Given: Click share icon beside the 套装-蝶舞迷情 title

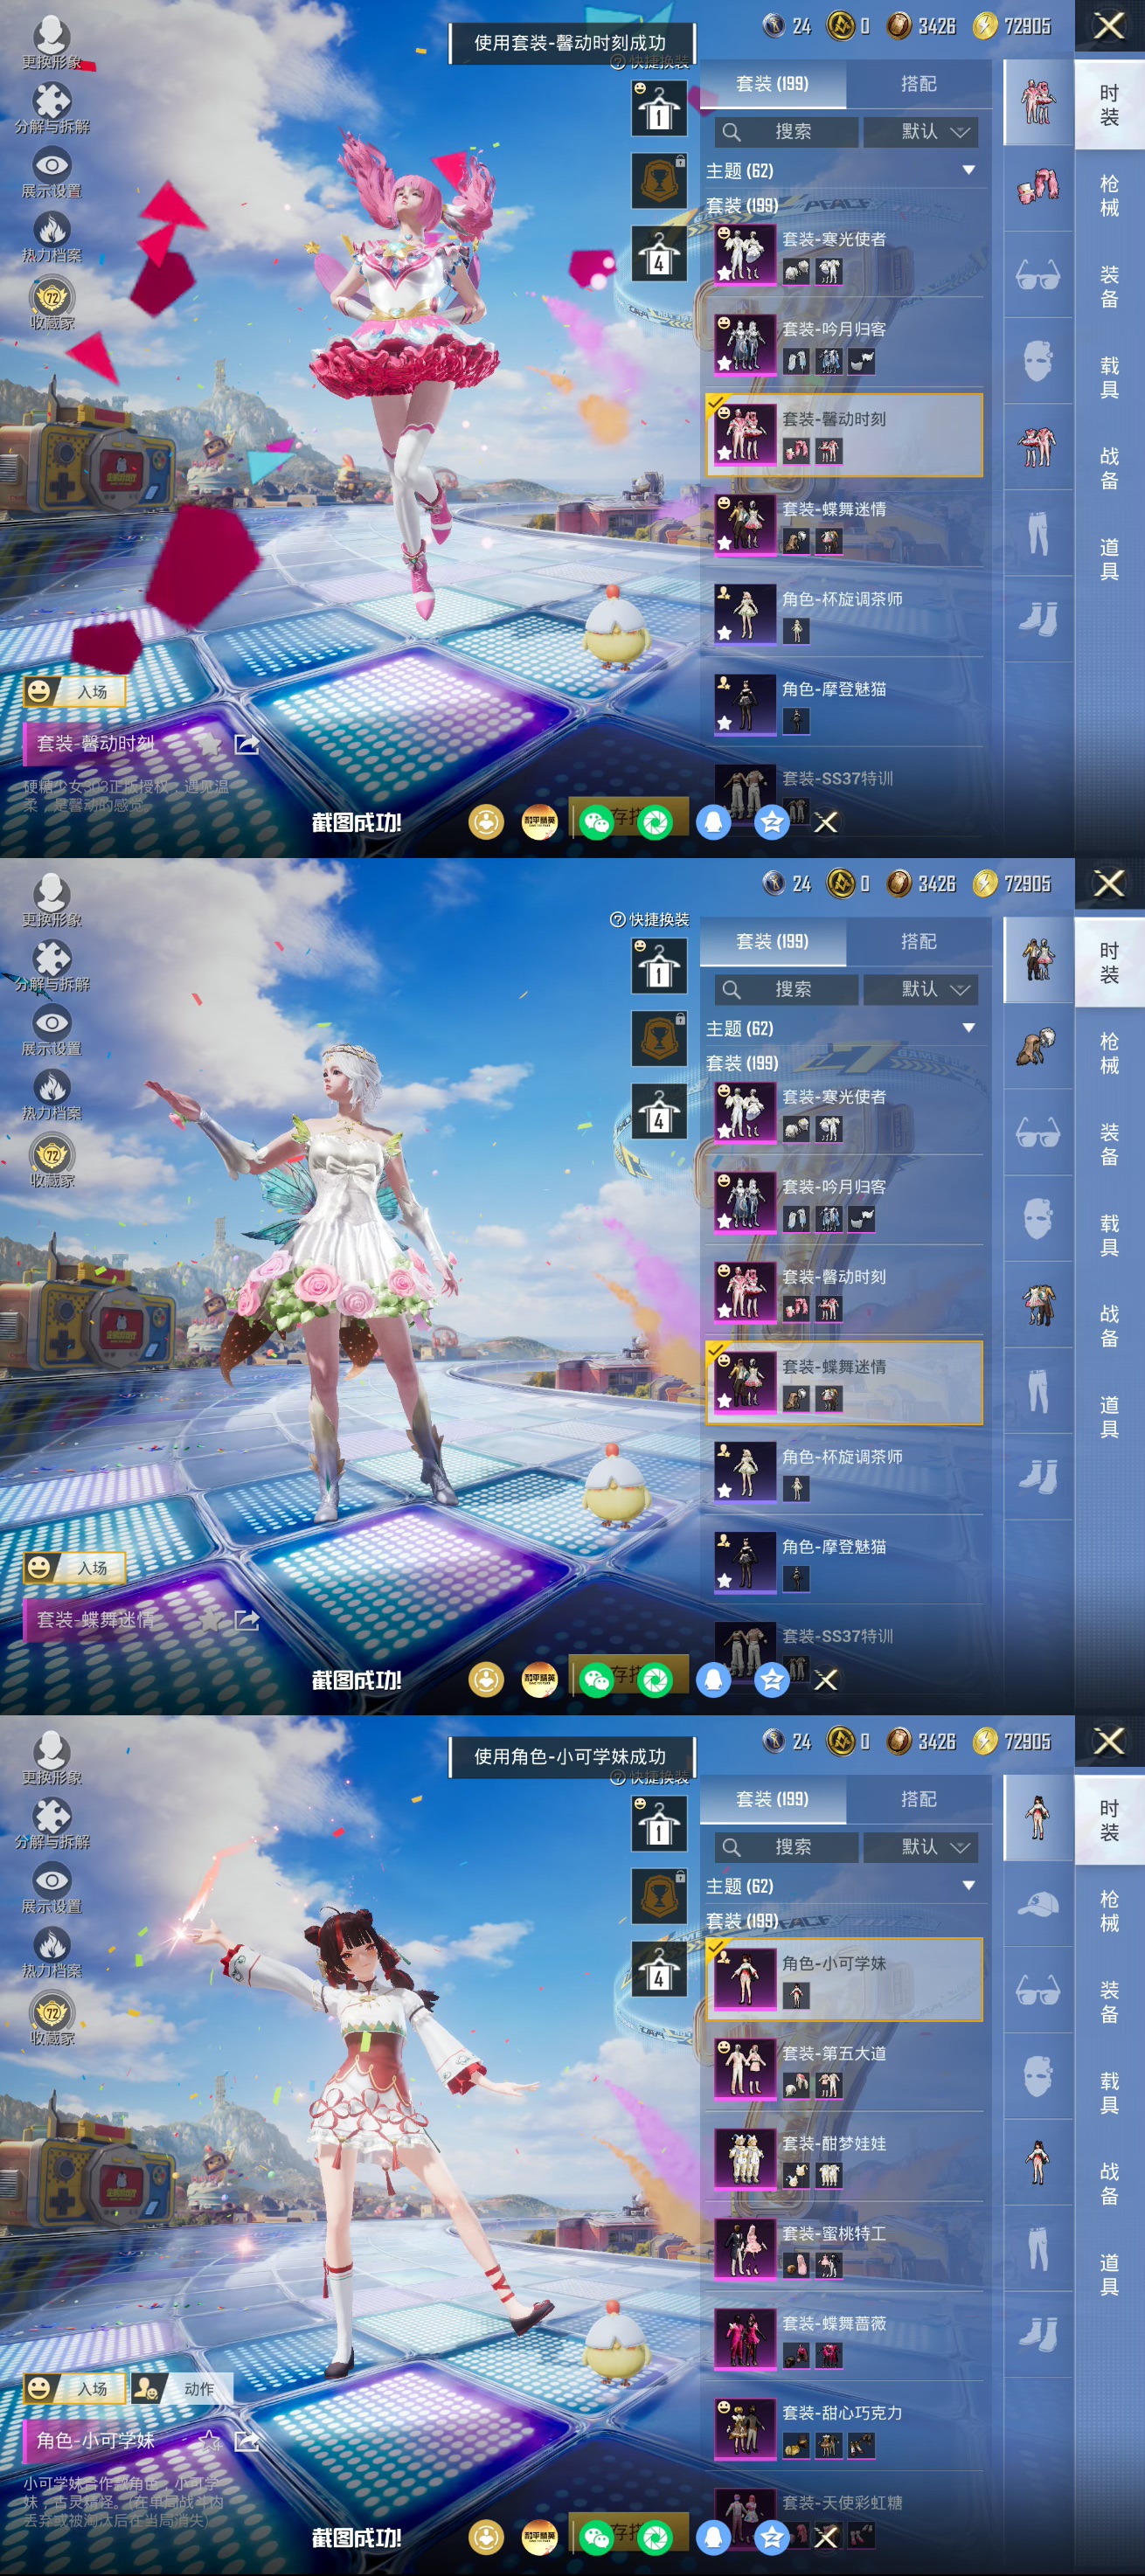Looking at the screenshot, I should tap(246, 1620).
